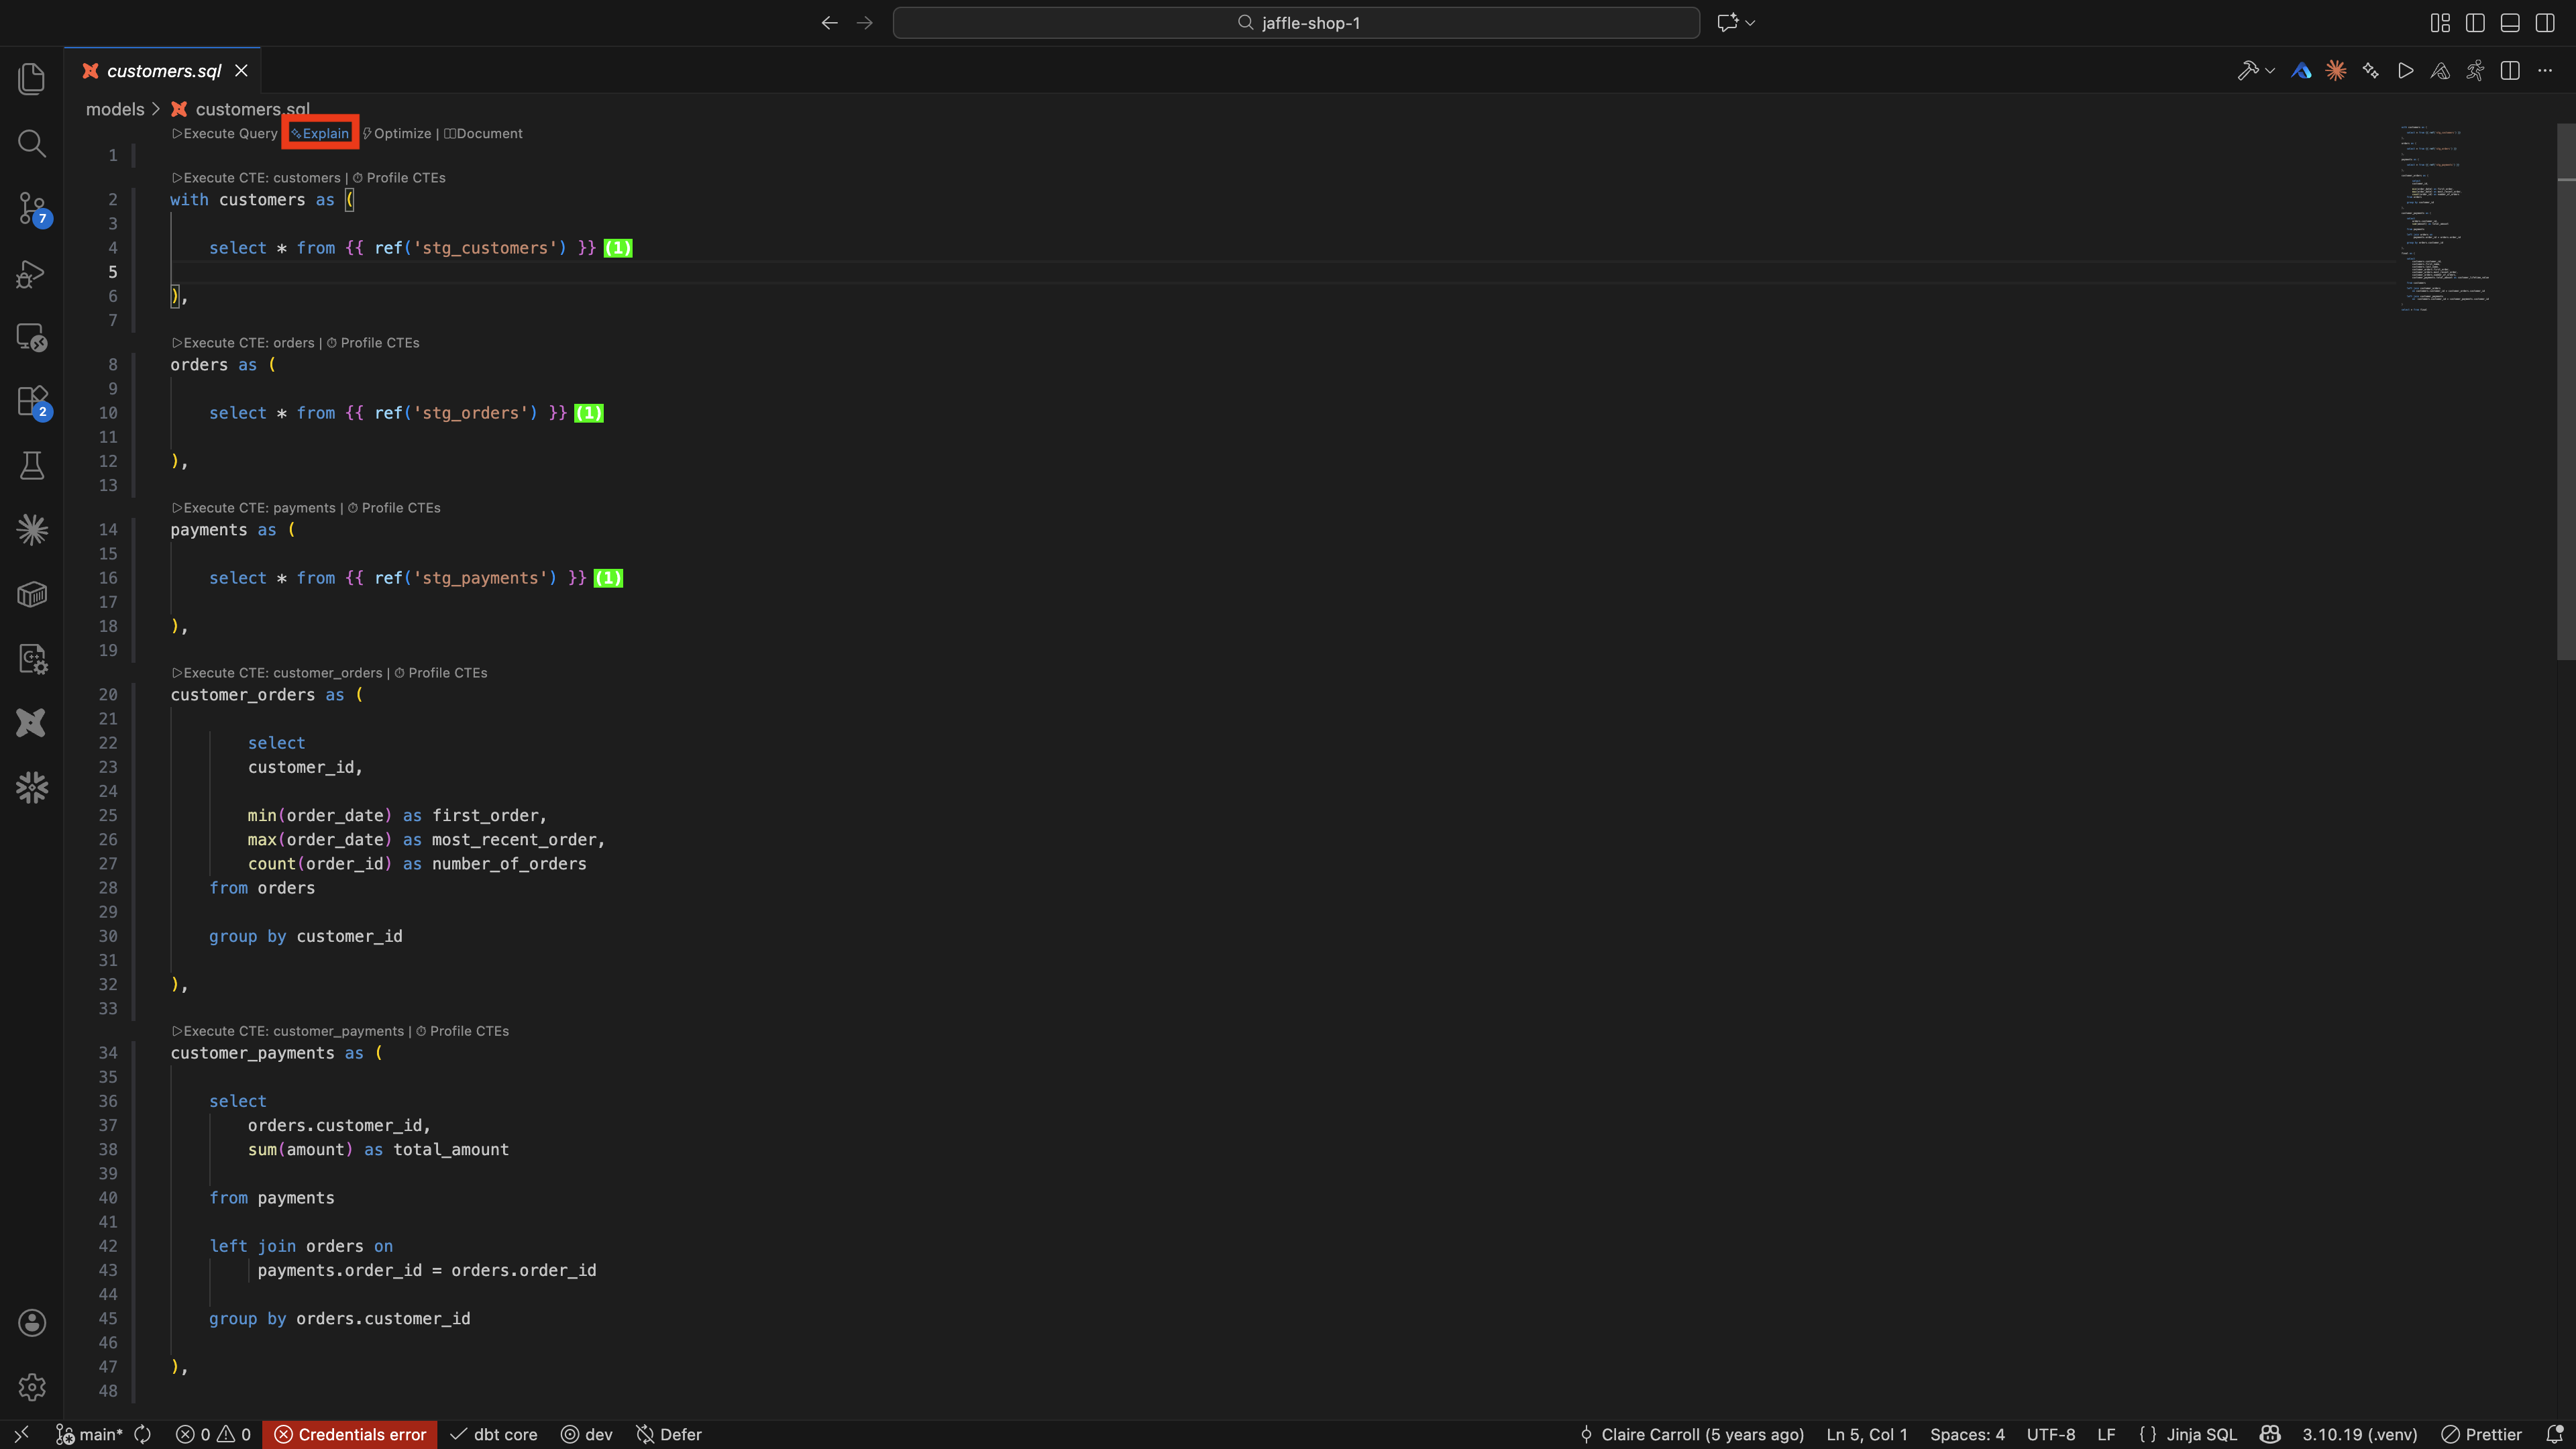Change Spaces: 4 indentation setting

1967,1434
